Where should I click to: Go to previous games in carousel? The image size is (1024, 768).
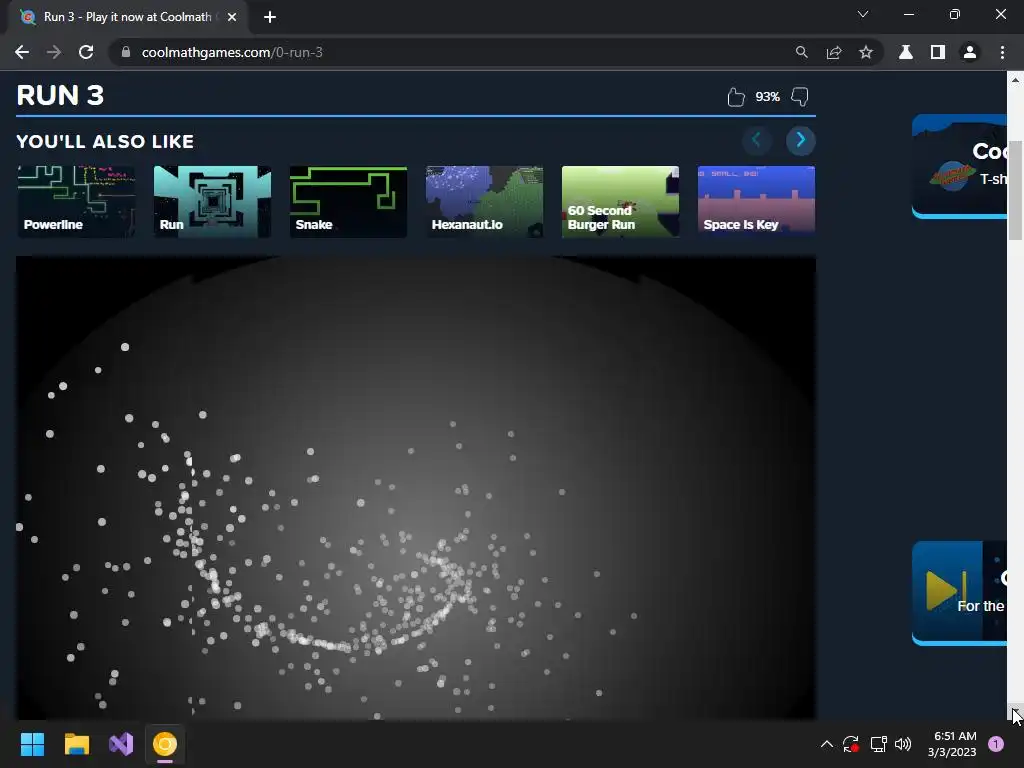pyautogui.click(x=756, y=140)
